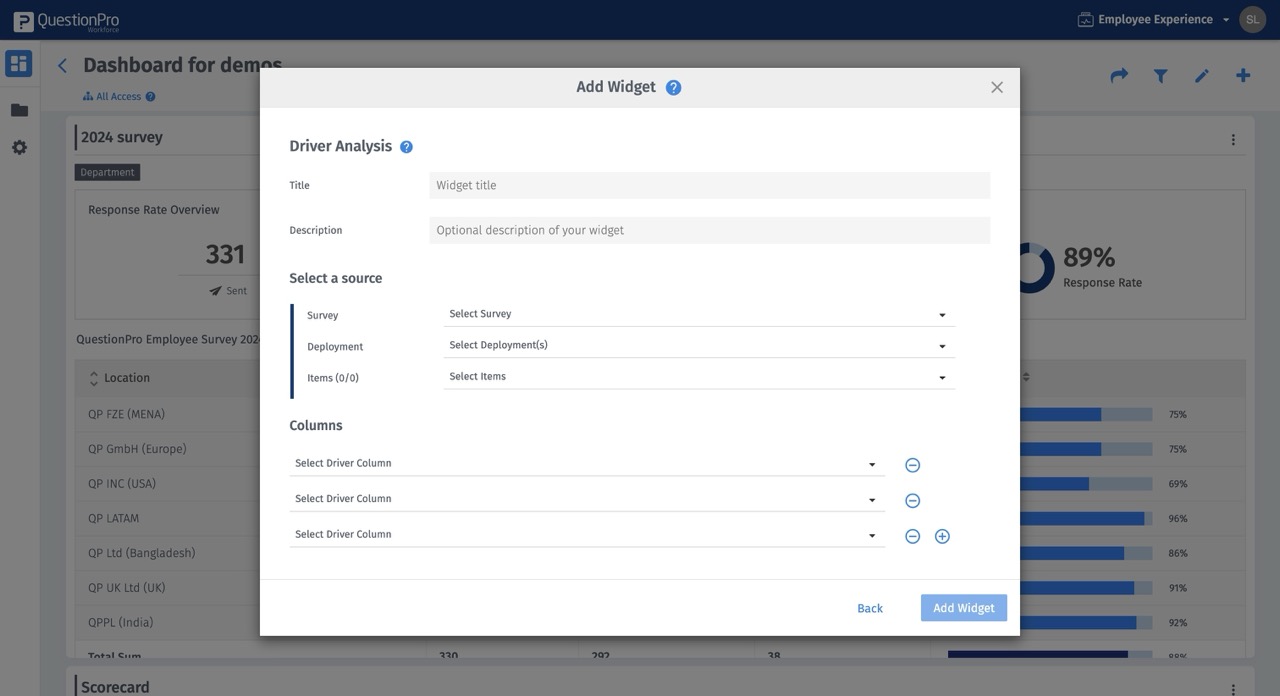The image size is (1280, 696).
Task: Open the Scorecard section kebab menu
Action: (1233, 689)
